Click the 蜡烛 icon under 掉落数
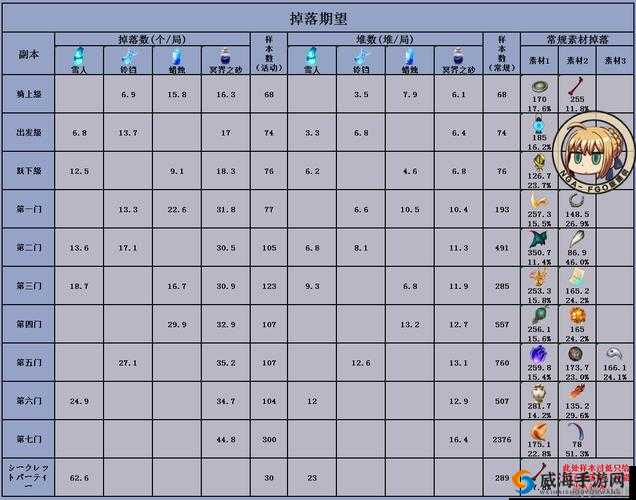Screen dimensions: 636x500 point(177,57)
